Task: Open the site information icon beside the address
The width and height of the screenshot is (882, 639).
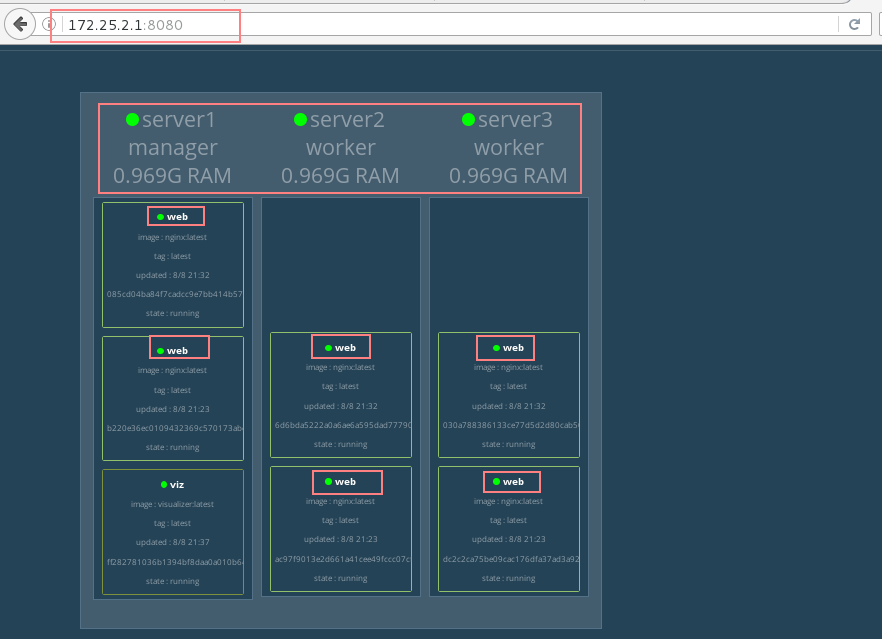Action: click(49, 24)
